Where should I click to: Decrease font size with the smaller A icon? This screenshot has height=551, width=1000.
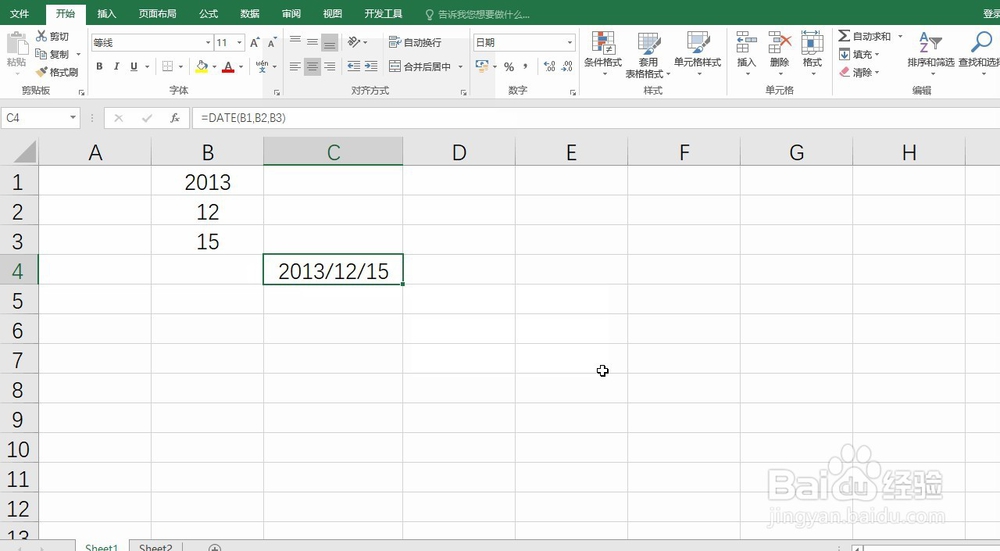tap(272, 43)
